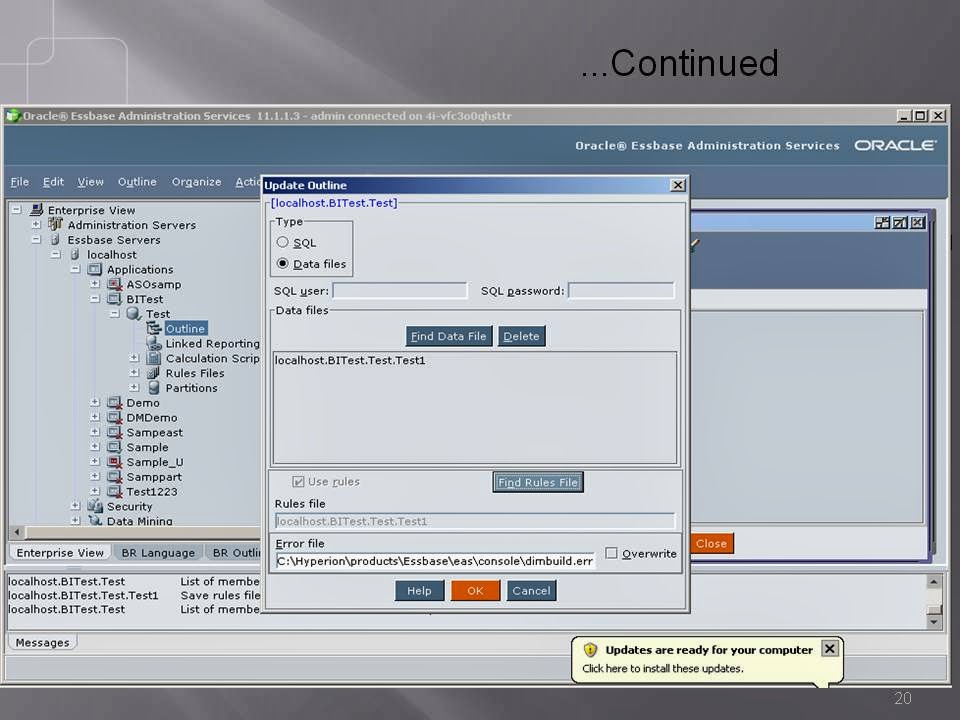Click the Test1223 application icon
Viewport: 960px width, 720px height.
(x=114, y=491)
